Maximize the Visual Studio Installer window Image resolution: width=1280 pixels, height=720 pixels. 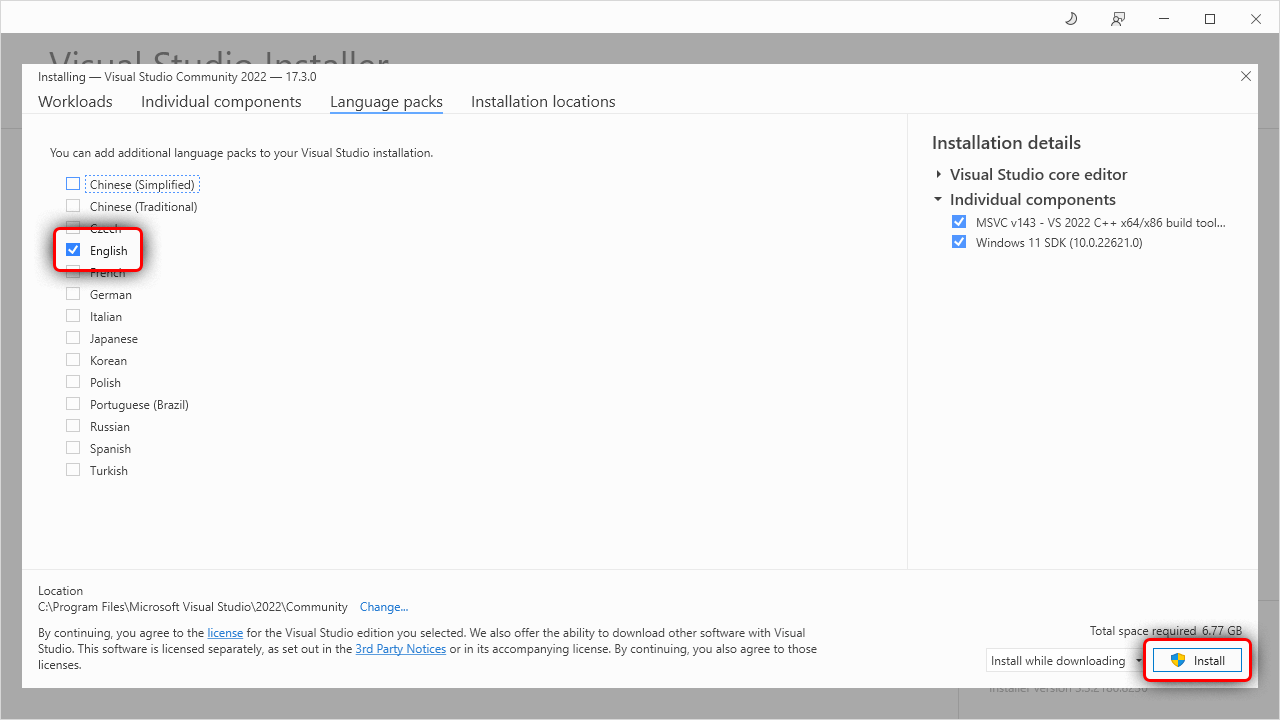1210,19
